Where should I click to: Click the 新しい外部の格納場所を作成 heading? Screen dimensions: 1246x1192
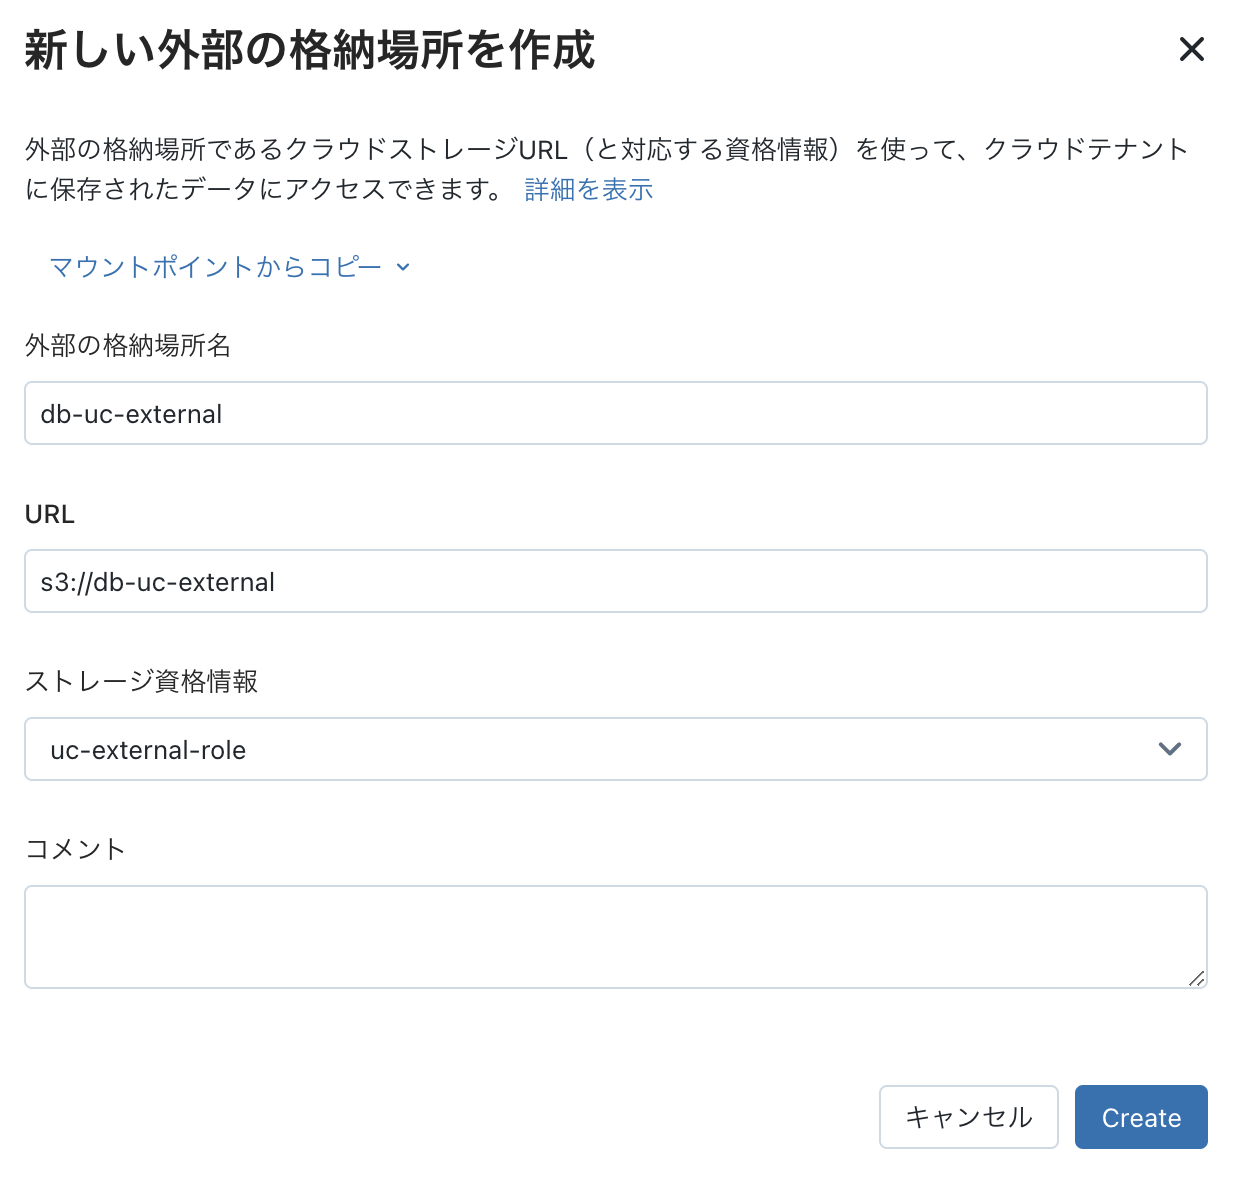click(x=309, y=49)
